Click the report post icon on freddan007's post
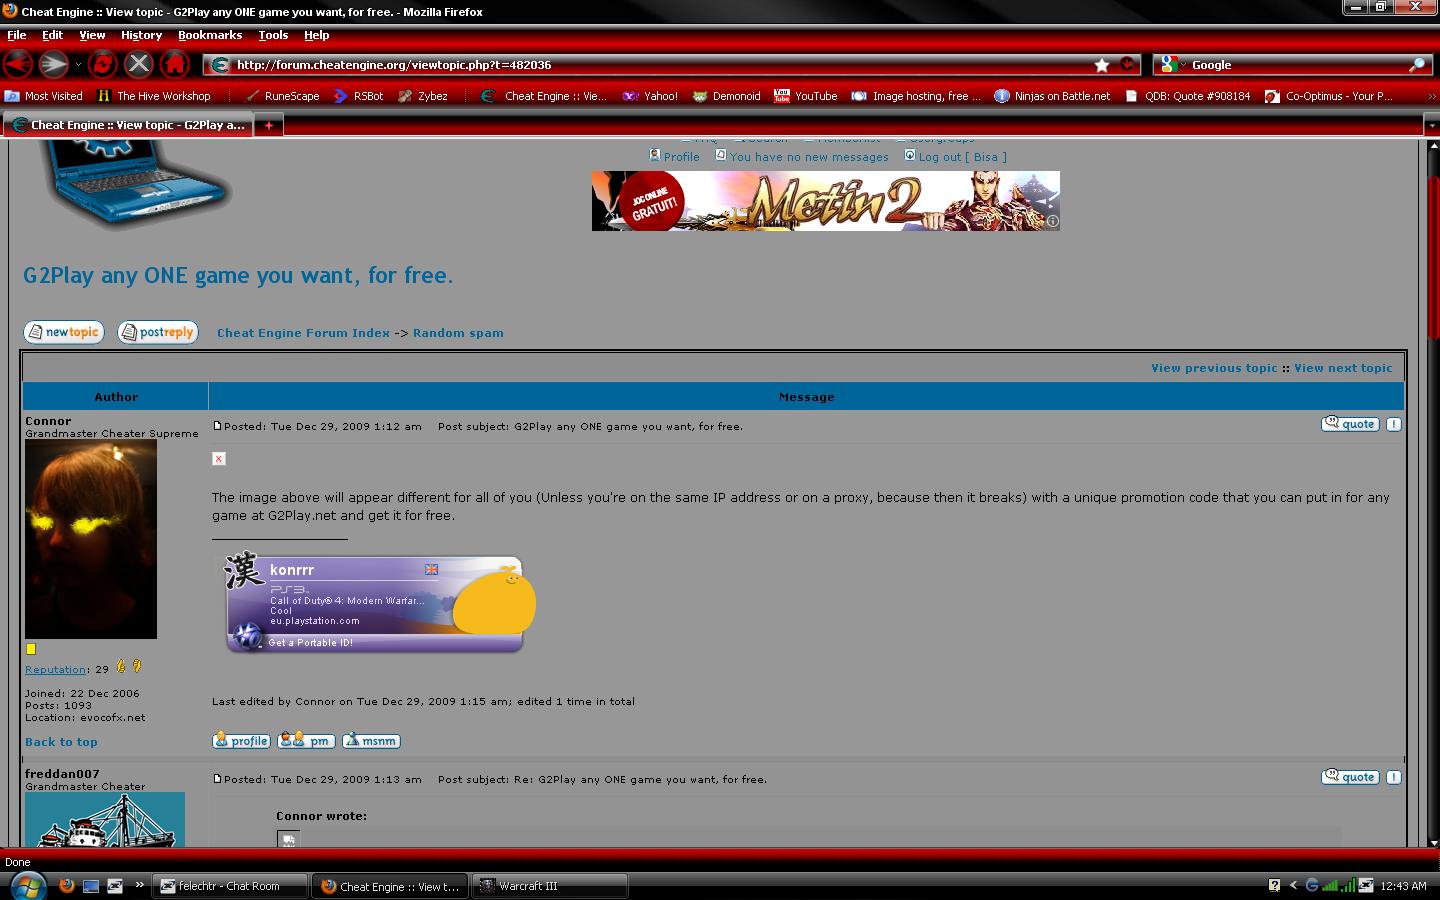The width and height of the screenshot is (1440, 900). 1394,777
